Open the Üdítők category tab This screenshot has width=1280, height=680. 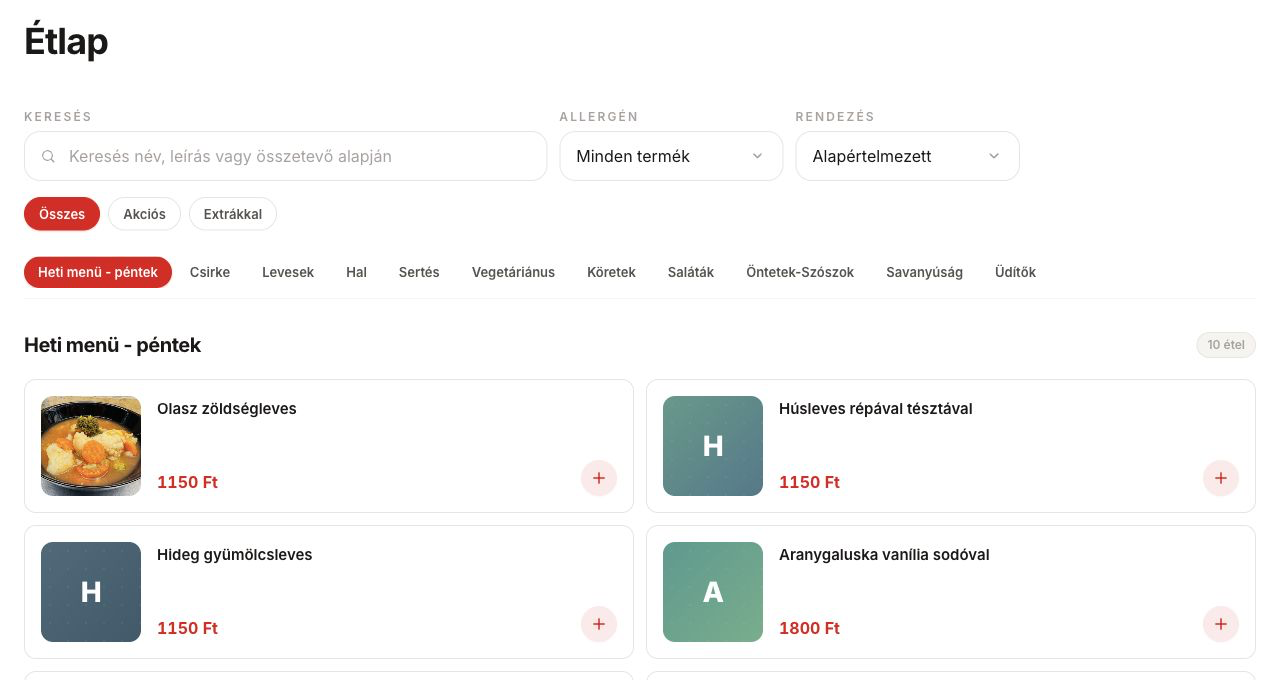1015,272
